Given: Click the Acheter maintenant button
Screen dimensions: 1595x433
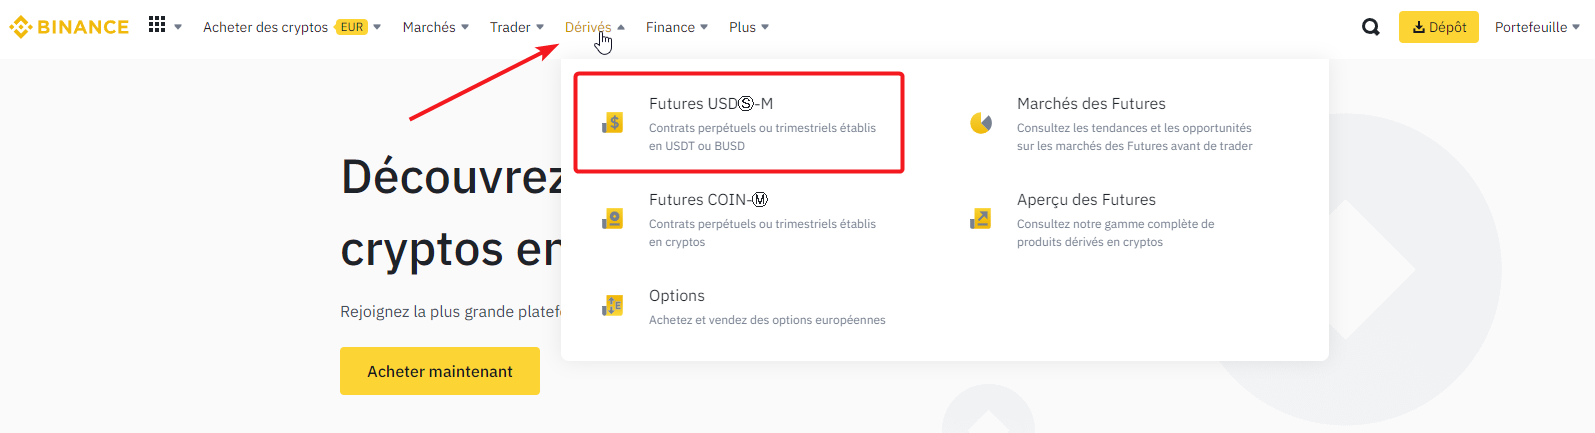Looking at the screenshot, I should tap(440, 371).
